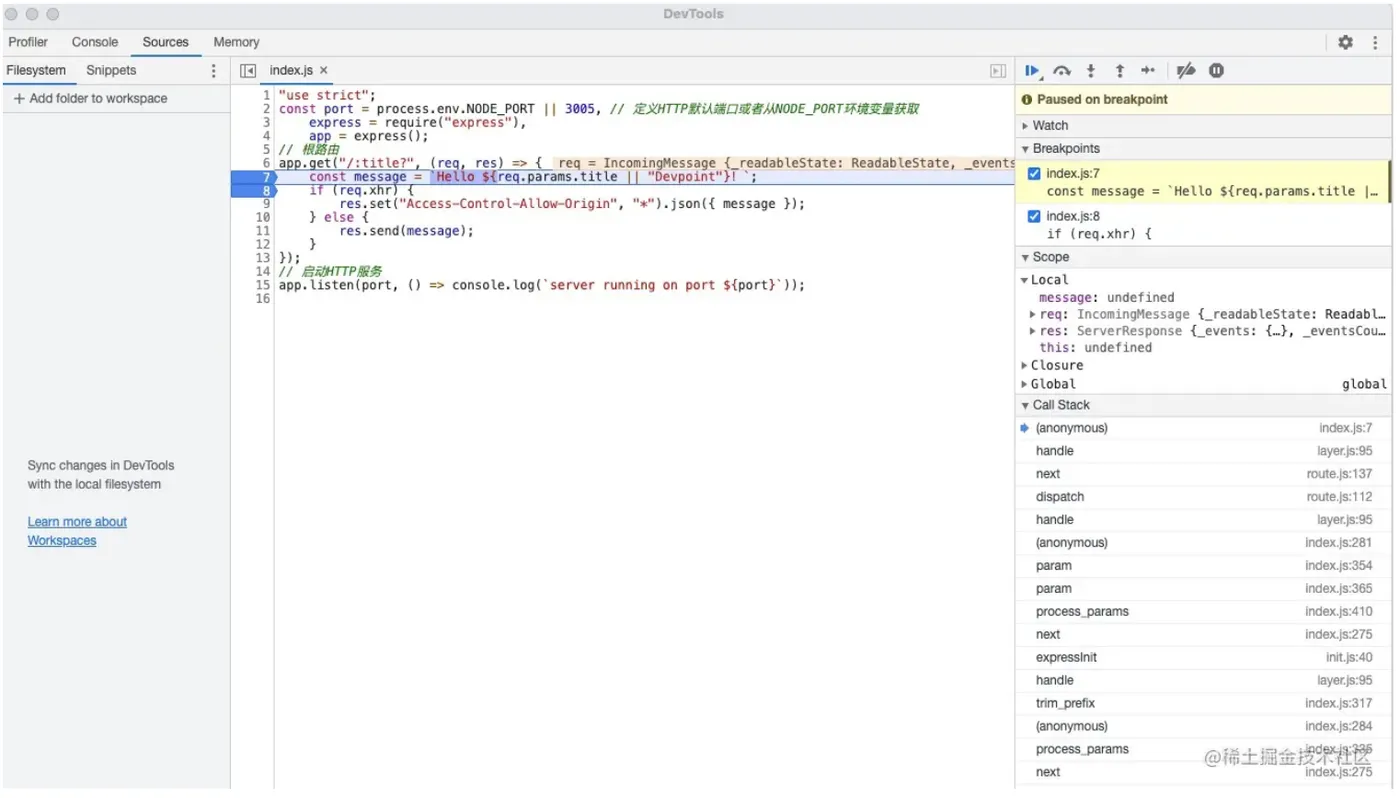This screenshot has height=798, width=1400.
Task: Click the plus icon to add folder
Action: [19, 99]
